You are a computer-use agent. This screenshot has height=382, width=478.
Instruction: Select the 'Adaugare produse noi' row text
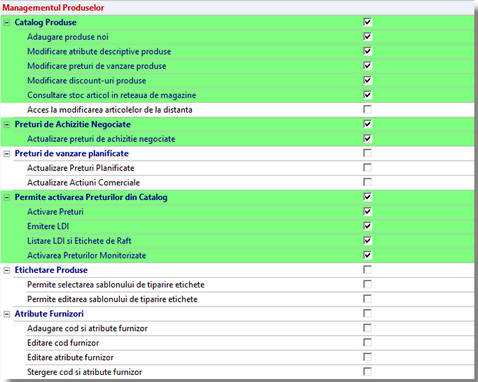(x=68, y=37)
